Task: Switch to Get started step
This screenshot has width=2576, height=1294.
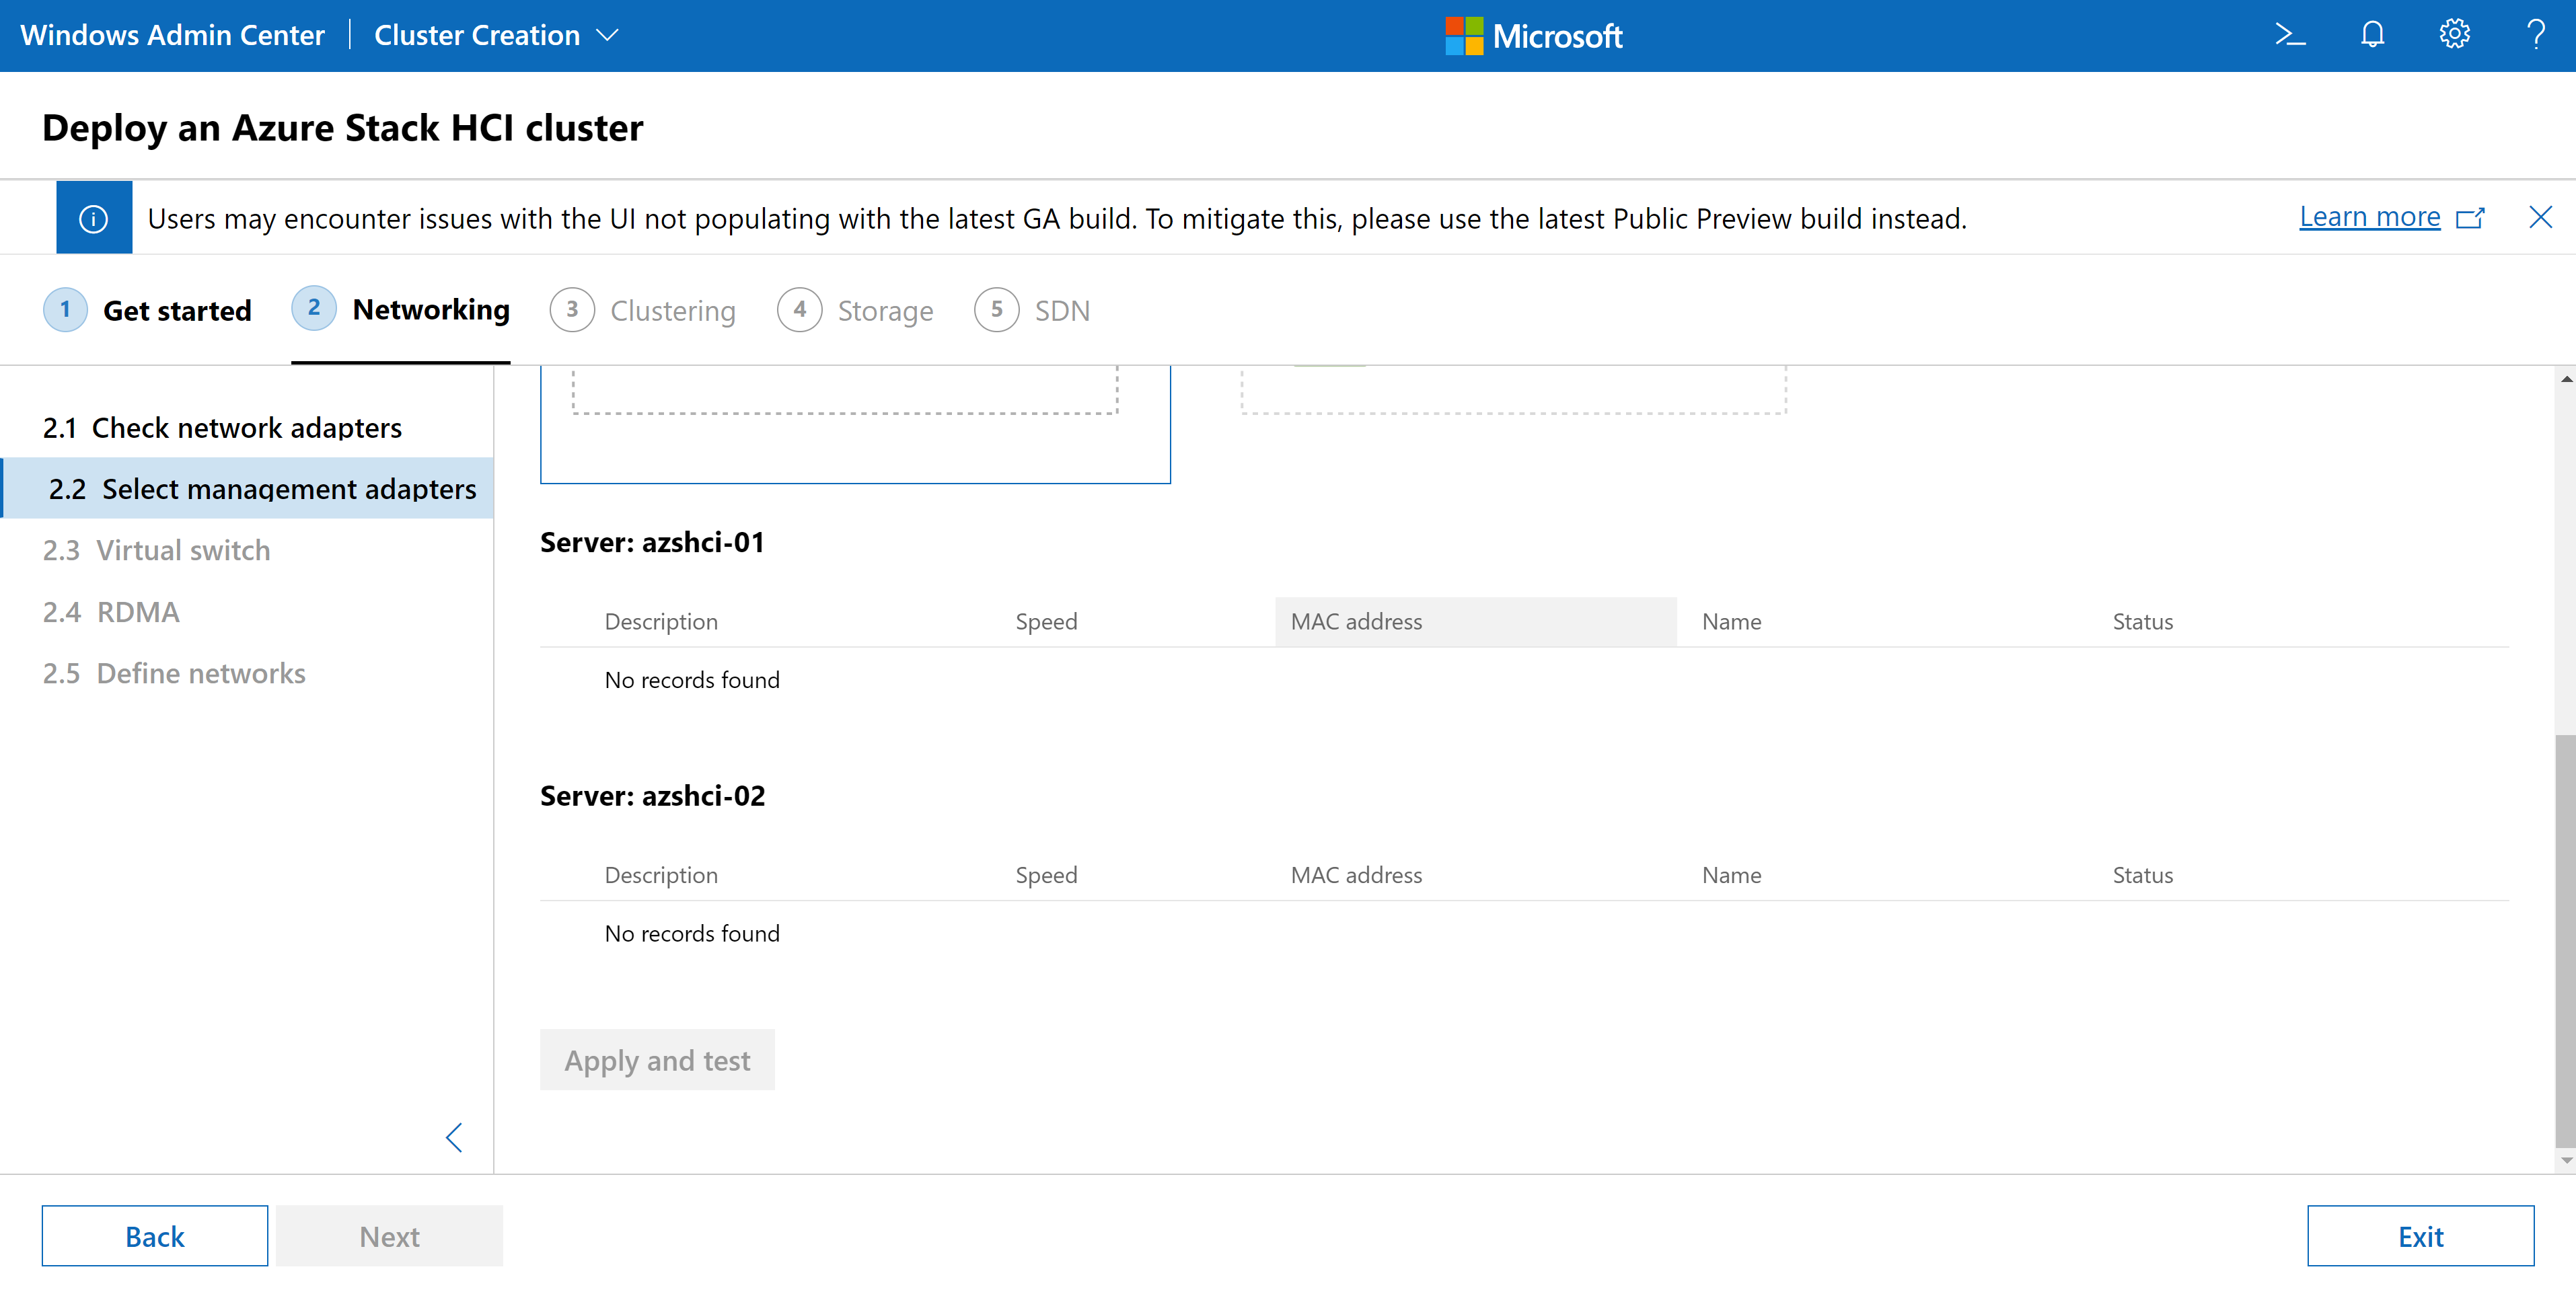Action: coord(148,310)
